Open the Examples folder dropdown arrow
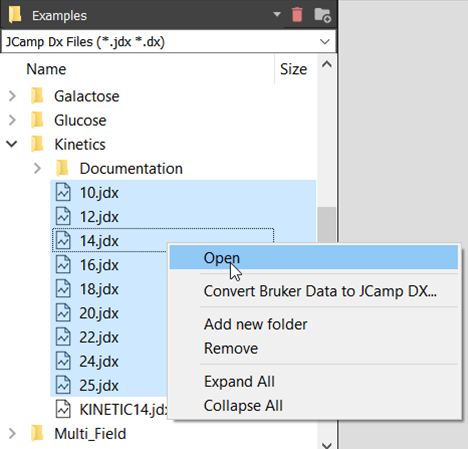 pos(277,15)
